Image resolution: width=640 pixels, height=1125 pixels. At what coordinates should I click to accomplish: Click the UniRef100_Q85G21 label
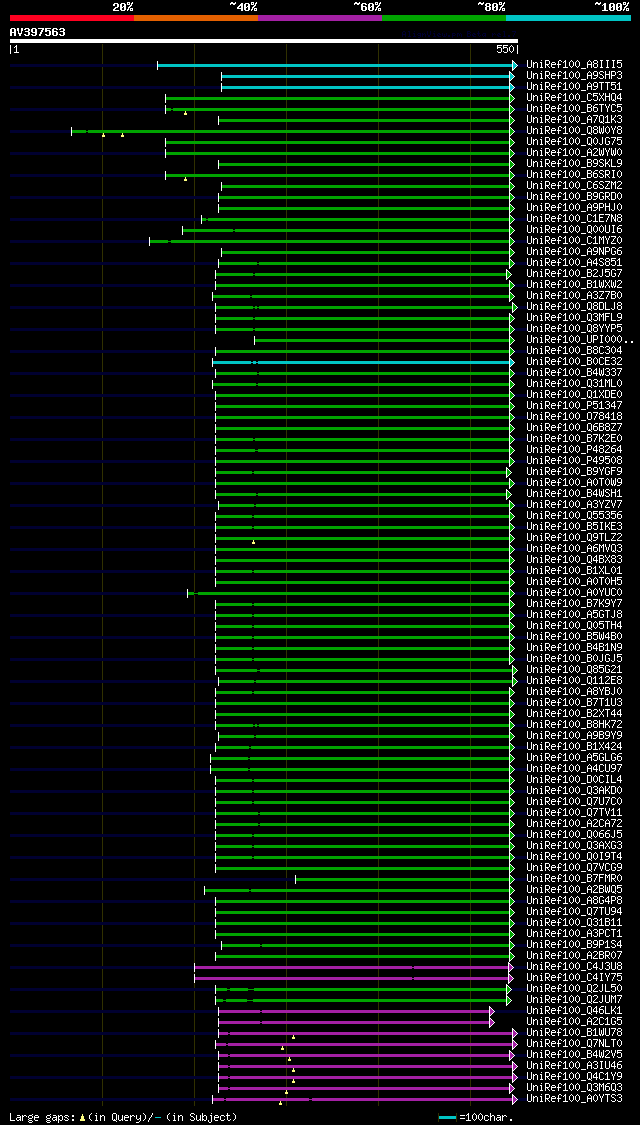click(574, 669)
